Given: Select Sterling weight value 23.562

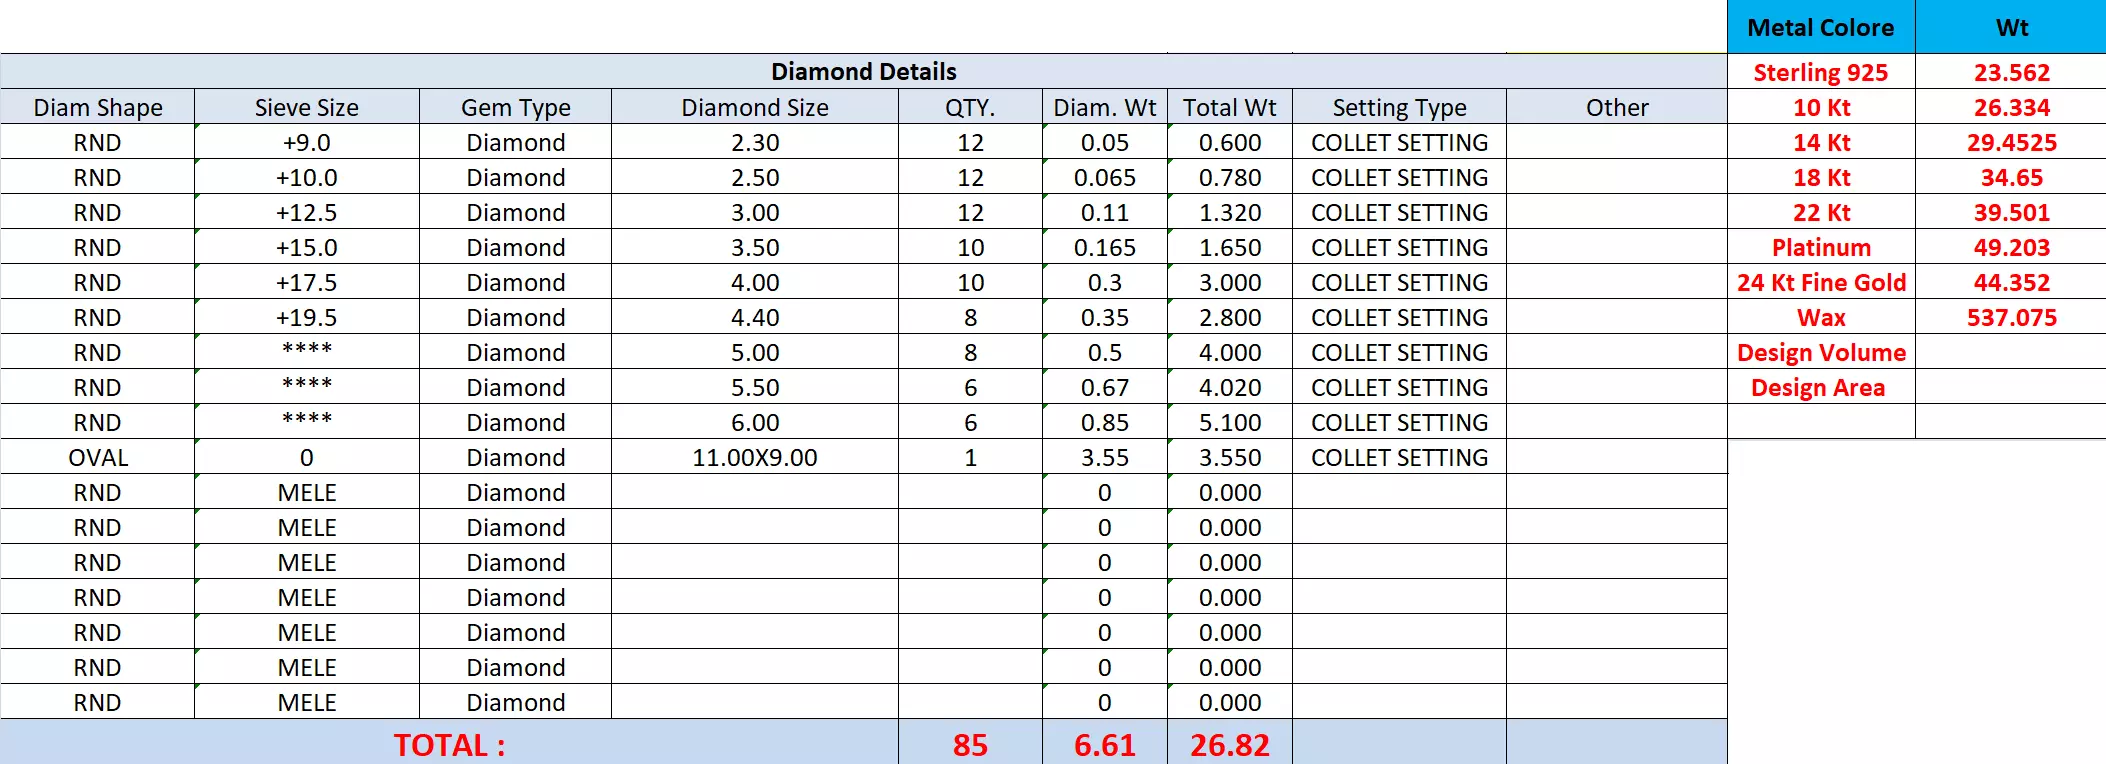Looking at the screenshot, I should 2011,72.
